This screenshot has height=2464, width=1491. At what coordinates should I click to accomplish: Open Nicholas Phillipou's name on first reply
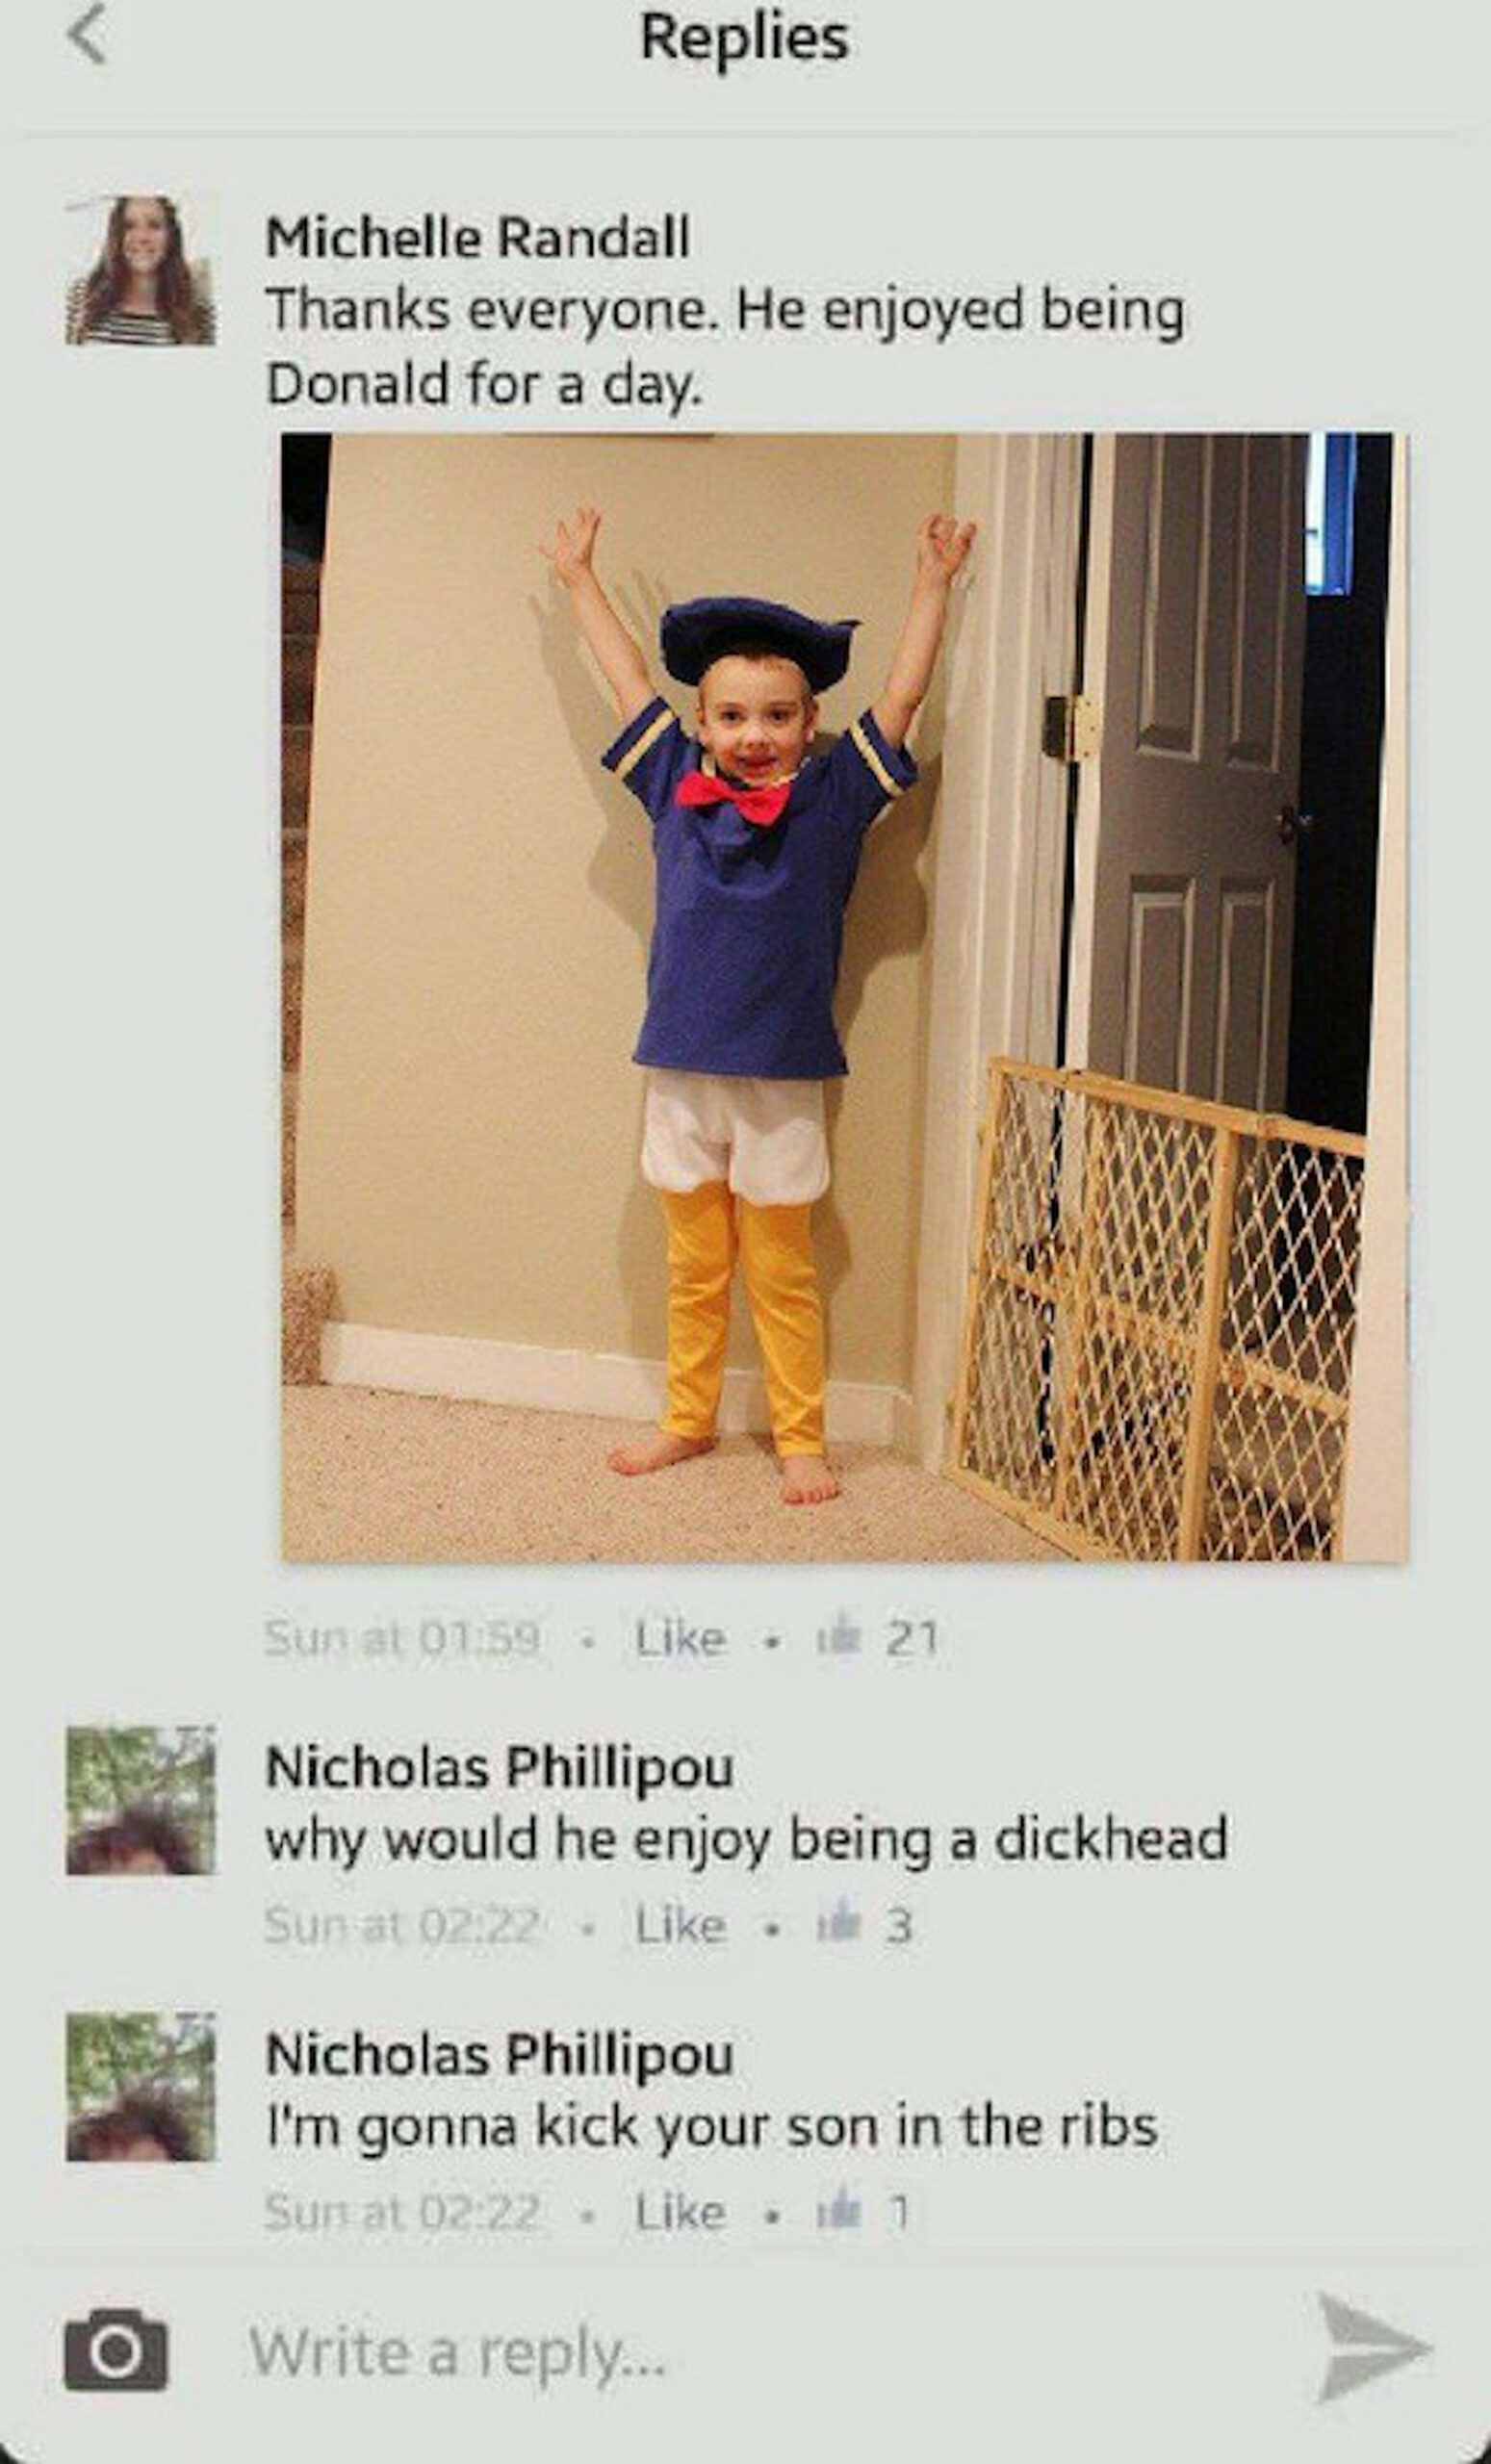[x=499, y=1768]
